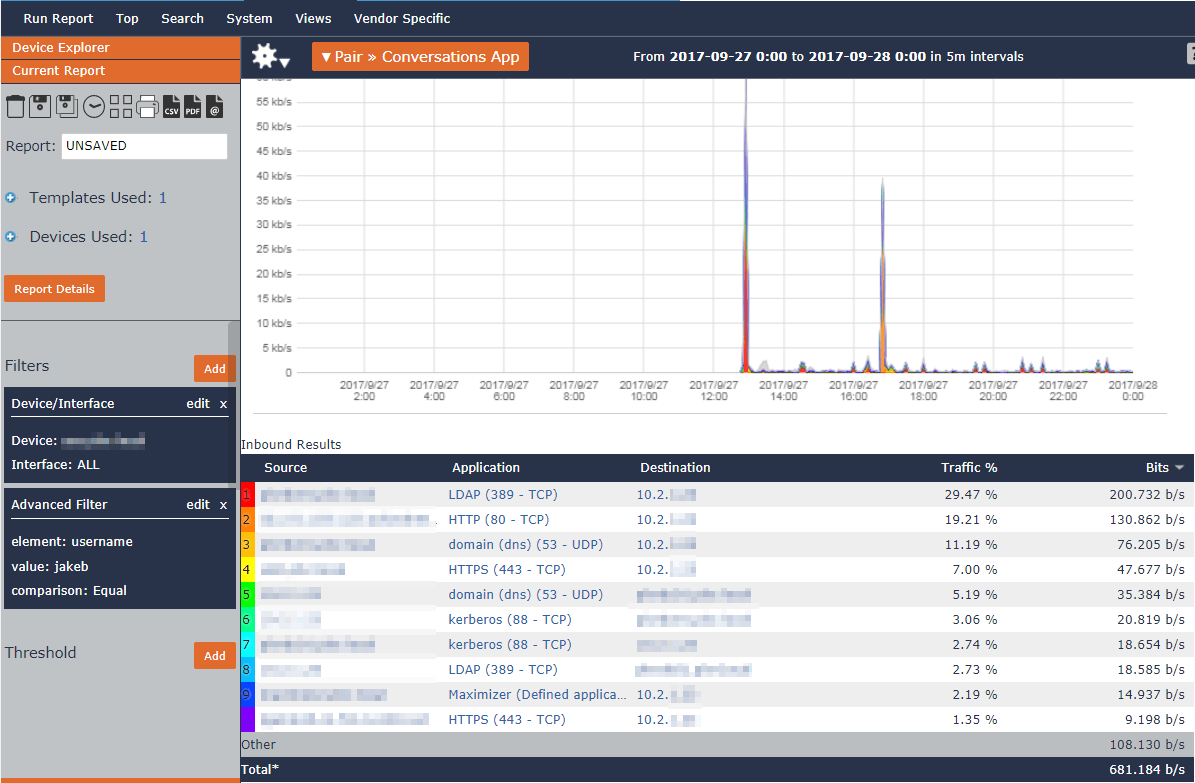Email the report using the @ icon
Image resolution: width=1195 pixels, height=783 pixels.
214,106
